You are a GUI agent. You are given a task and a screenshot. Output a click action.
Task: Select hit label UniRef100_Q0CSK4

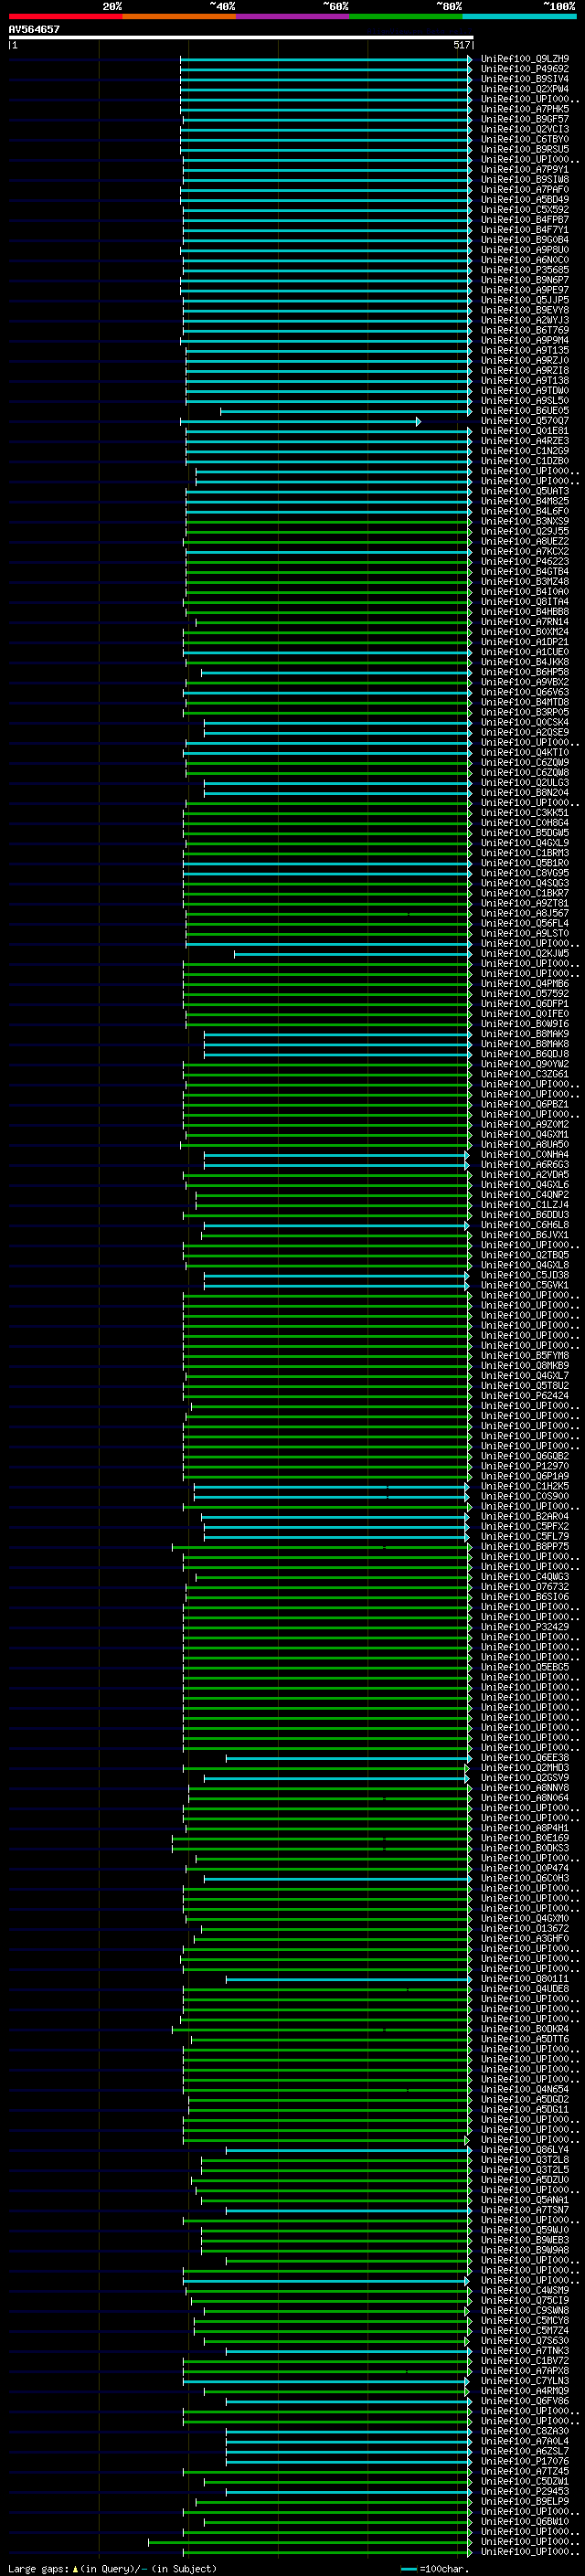(x=525, y=722)
